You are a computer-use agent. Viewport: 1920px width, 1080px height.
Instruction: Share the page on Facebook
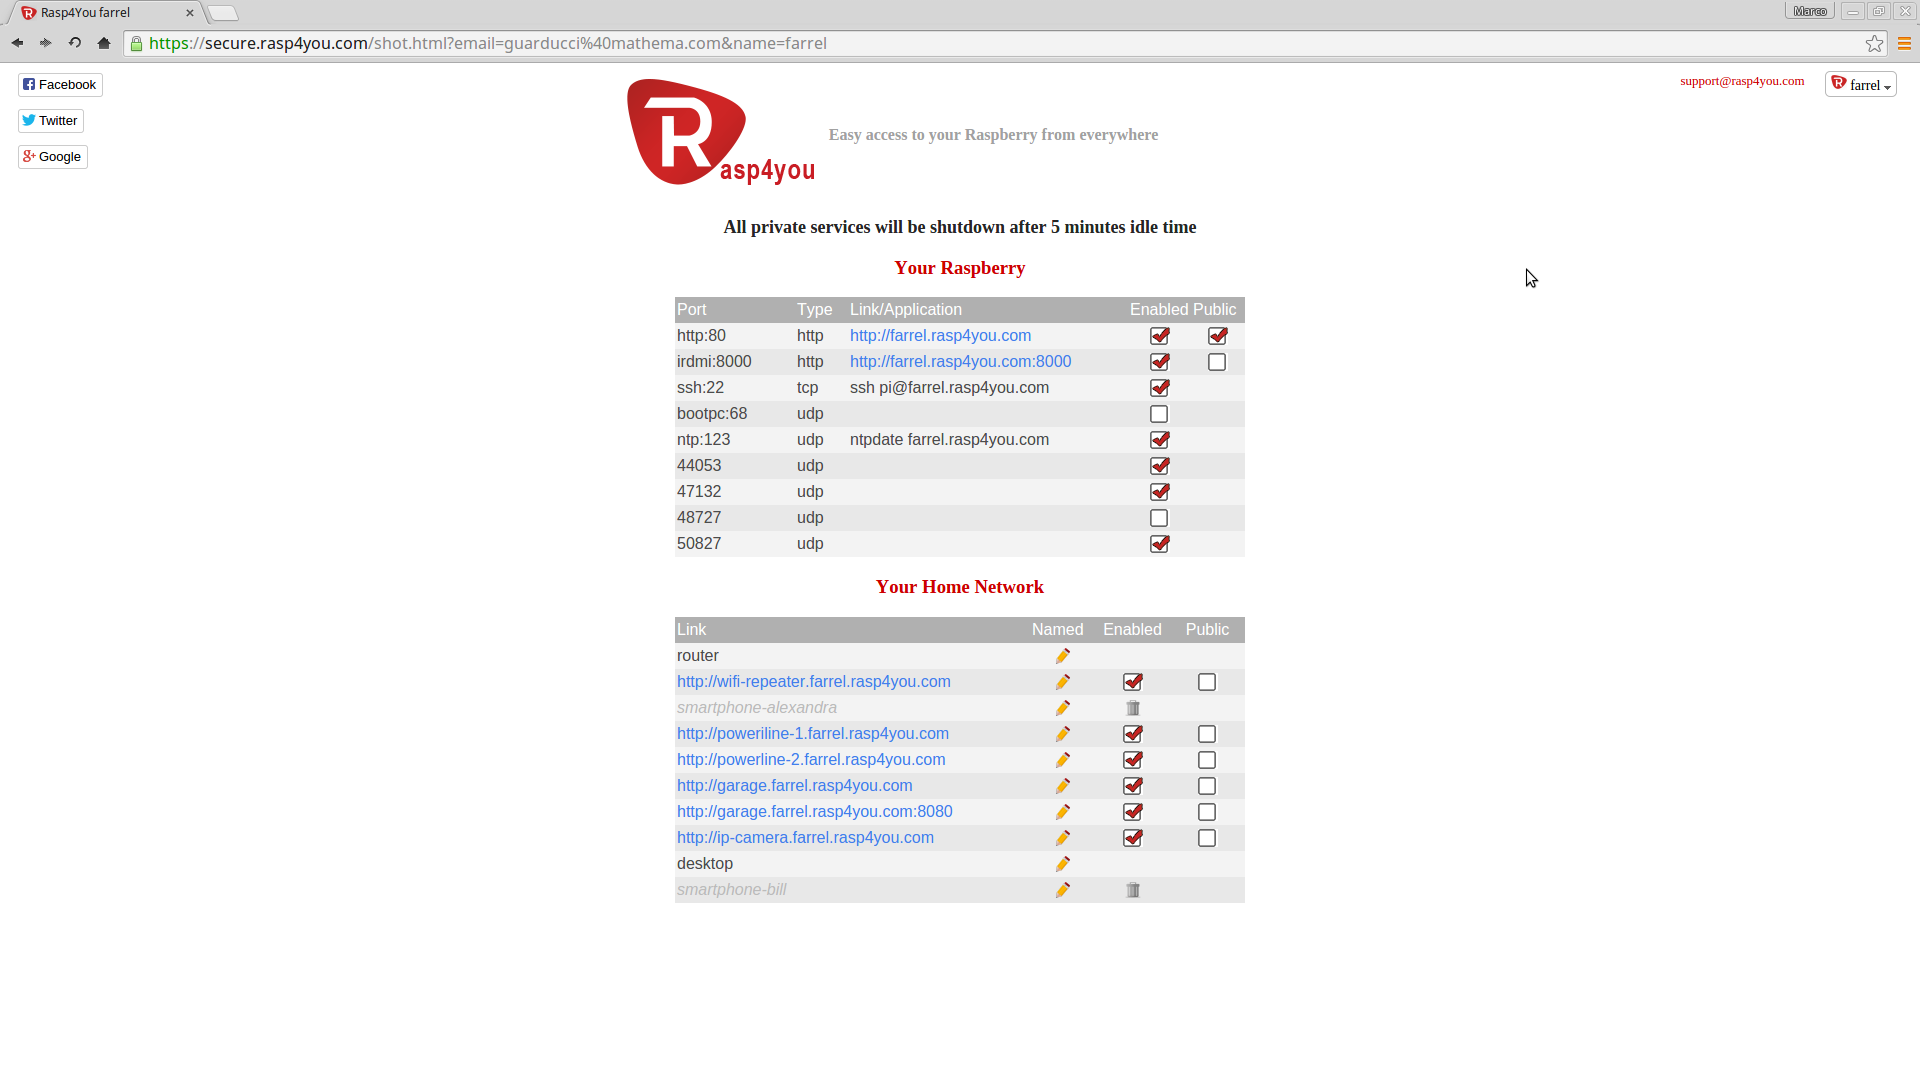click(59, 84)
